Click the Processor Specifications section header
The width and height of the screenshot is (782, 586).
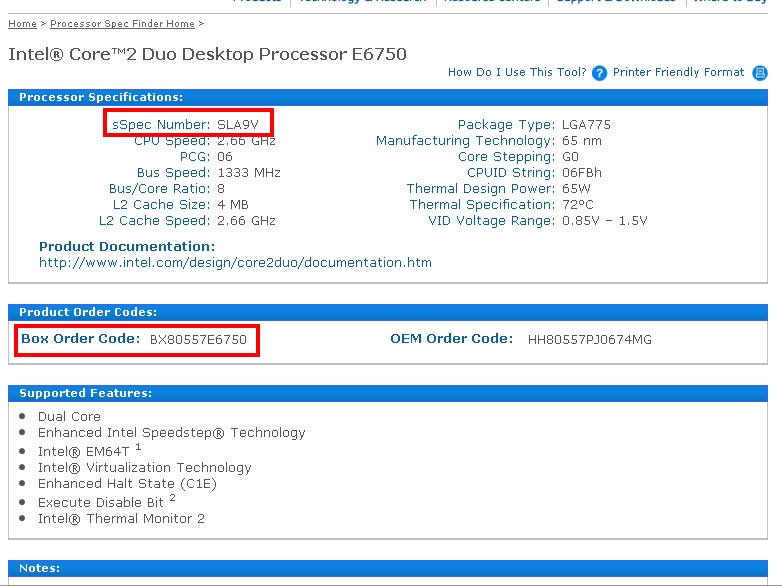(388, 97)
